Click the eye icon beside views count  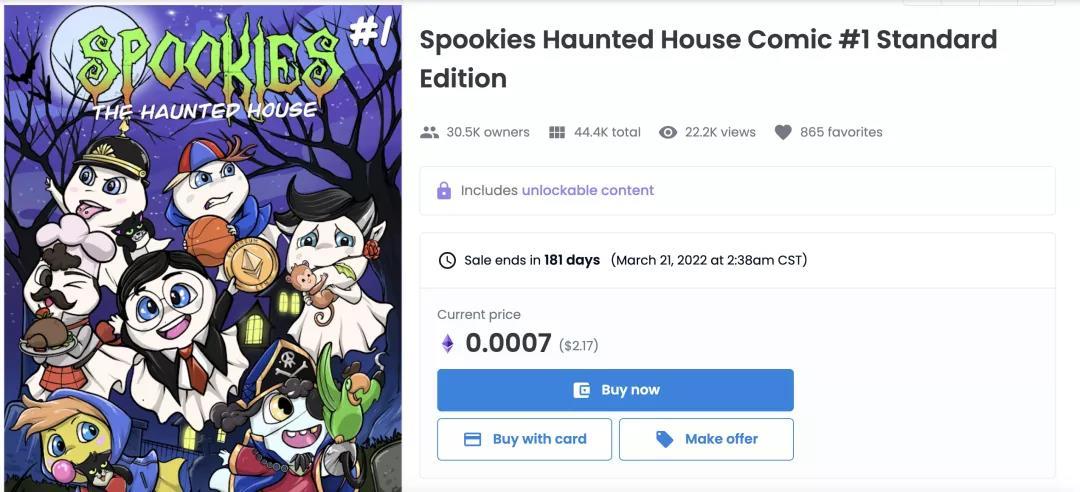[x=668, y=132]
